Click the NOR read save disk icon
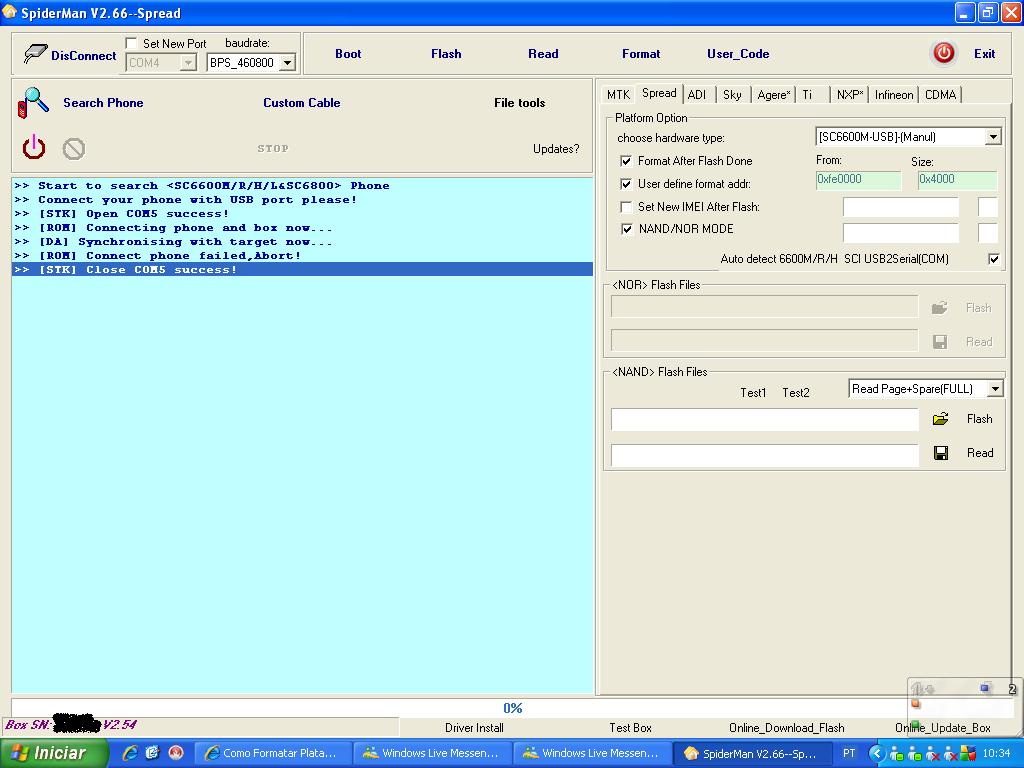The width and height of the screenshot is (1024, 768). (940, 342)
